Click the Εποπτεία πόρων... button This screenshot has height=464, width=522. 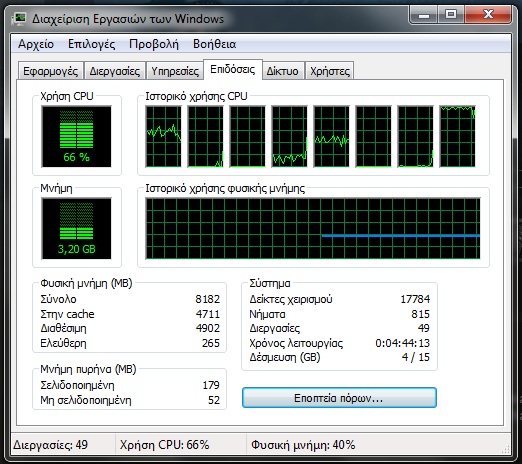pos(339,398)
